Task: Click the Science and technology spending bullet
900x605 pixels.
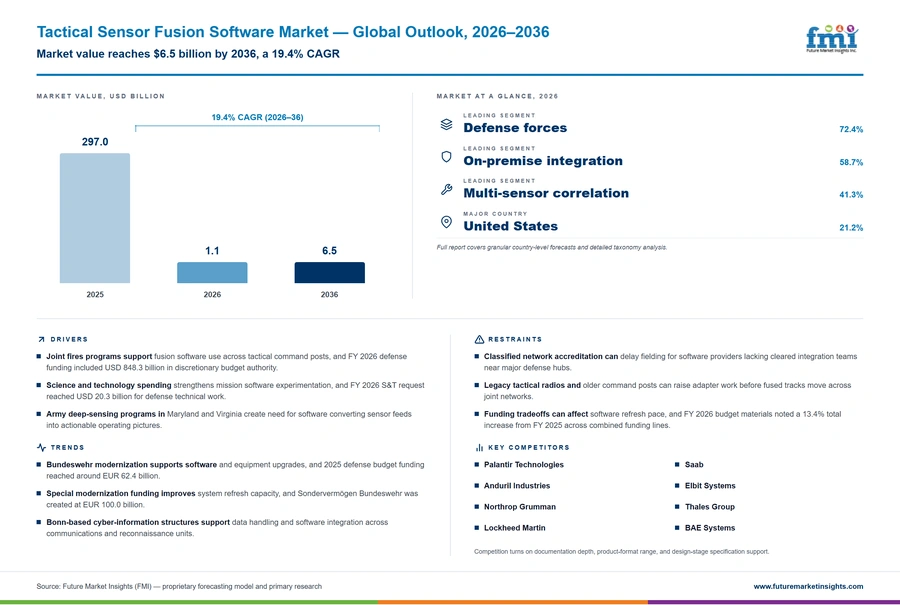Action: (230, 391)
